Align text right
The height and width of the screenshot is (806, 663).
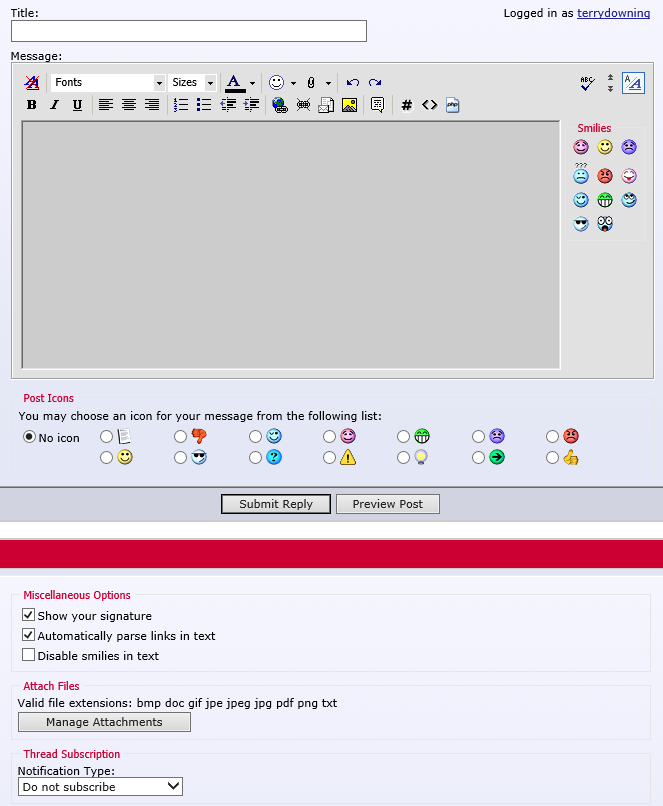(x=152, y=105)
